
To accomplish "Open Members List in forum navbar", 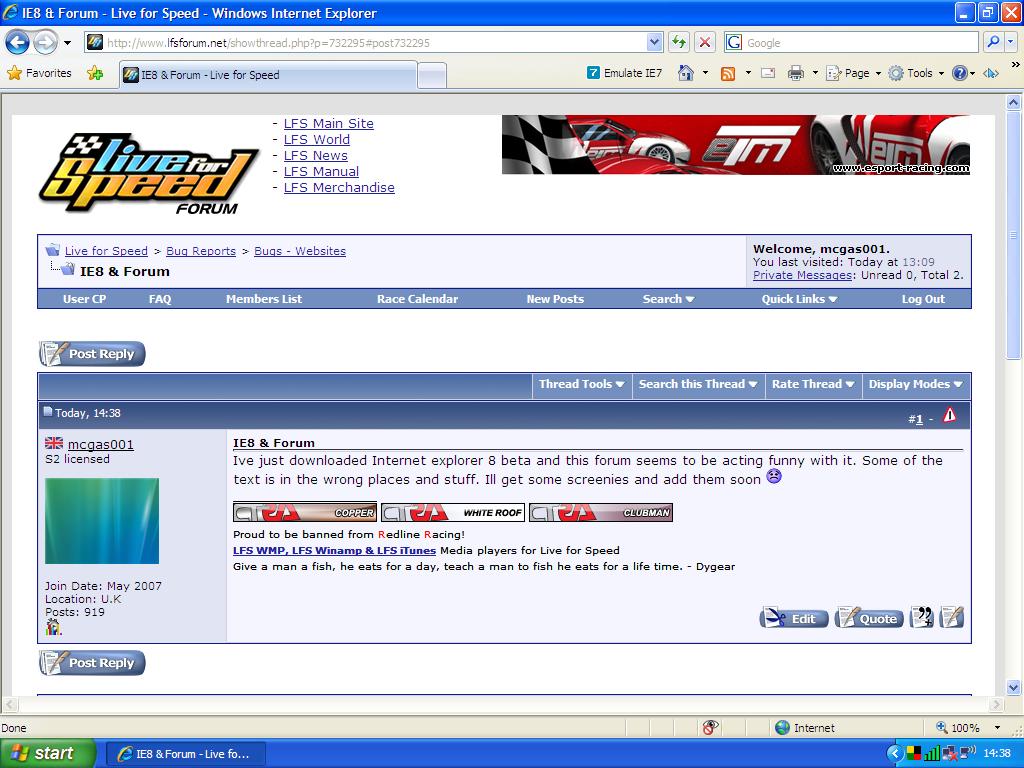I will pyautogui.click(x=264, y=299).
